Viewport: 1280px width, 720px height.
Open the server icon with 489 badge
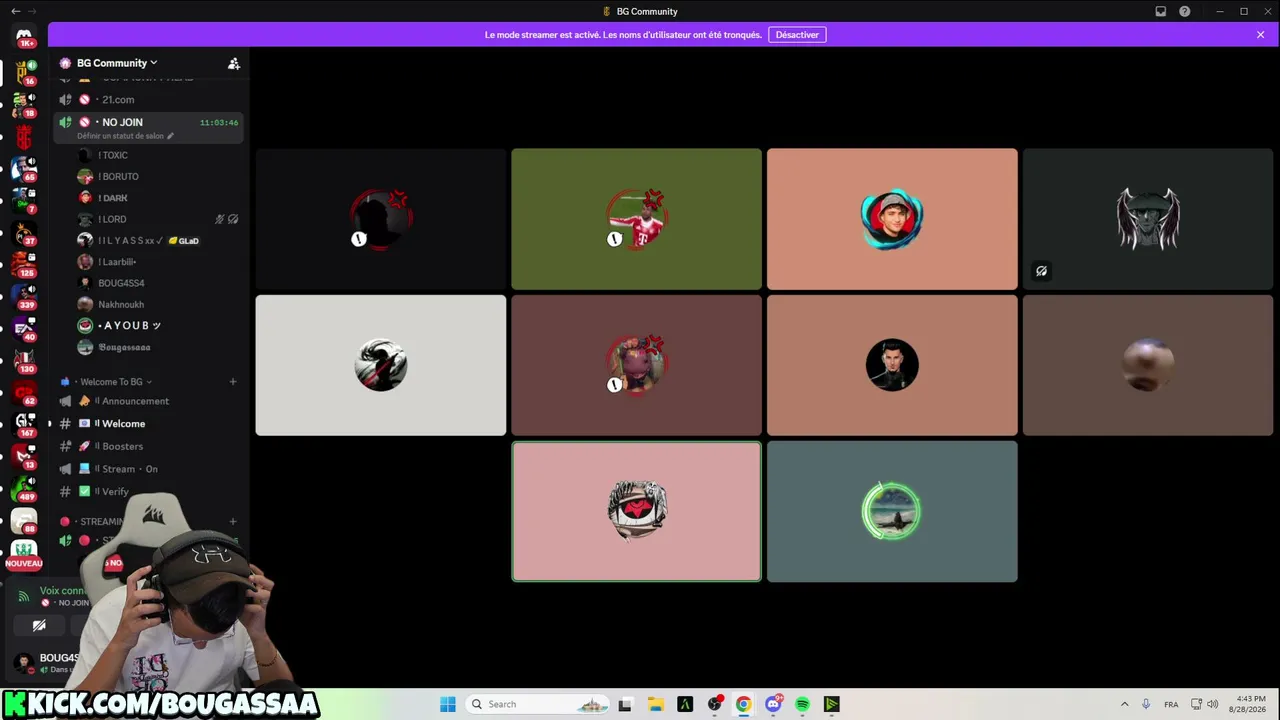coord(24,487)
